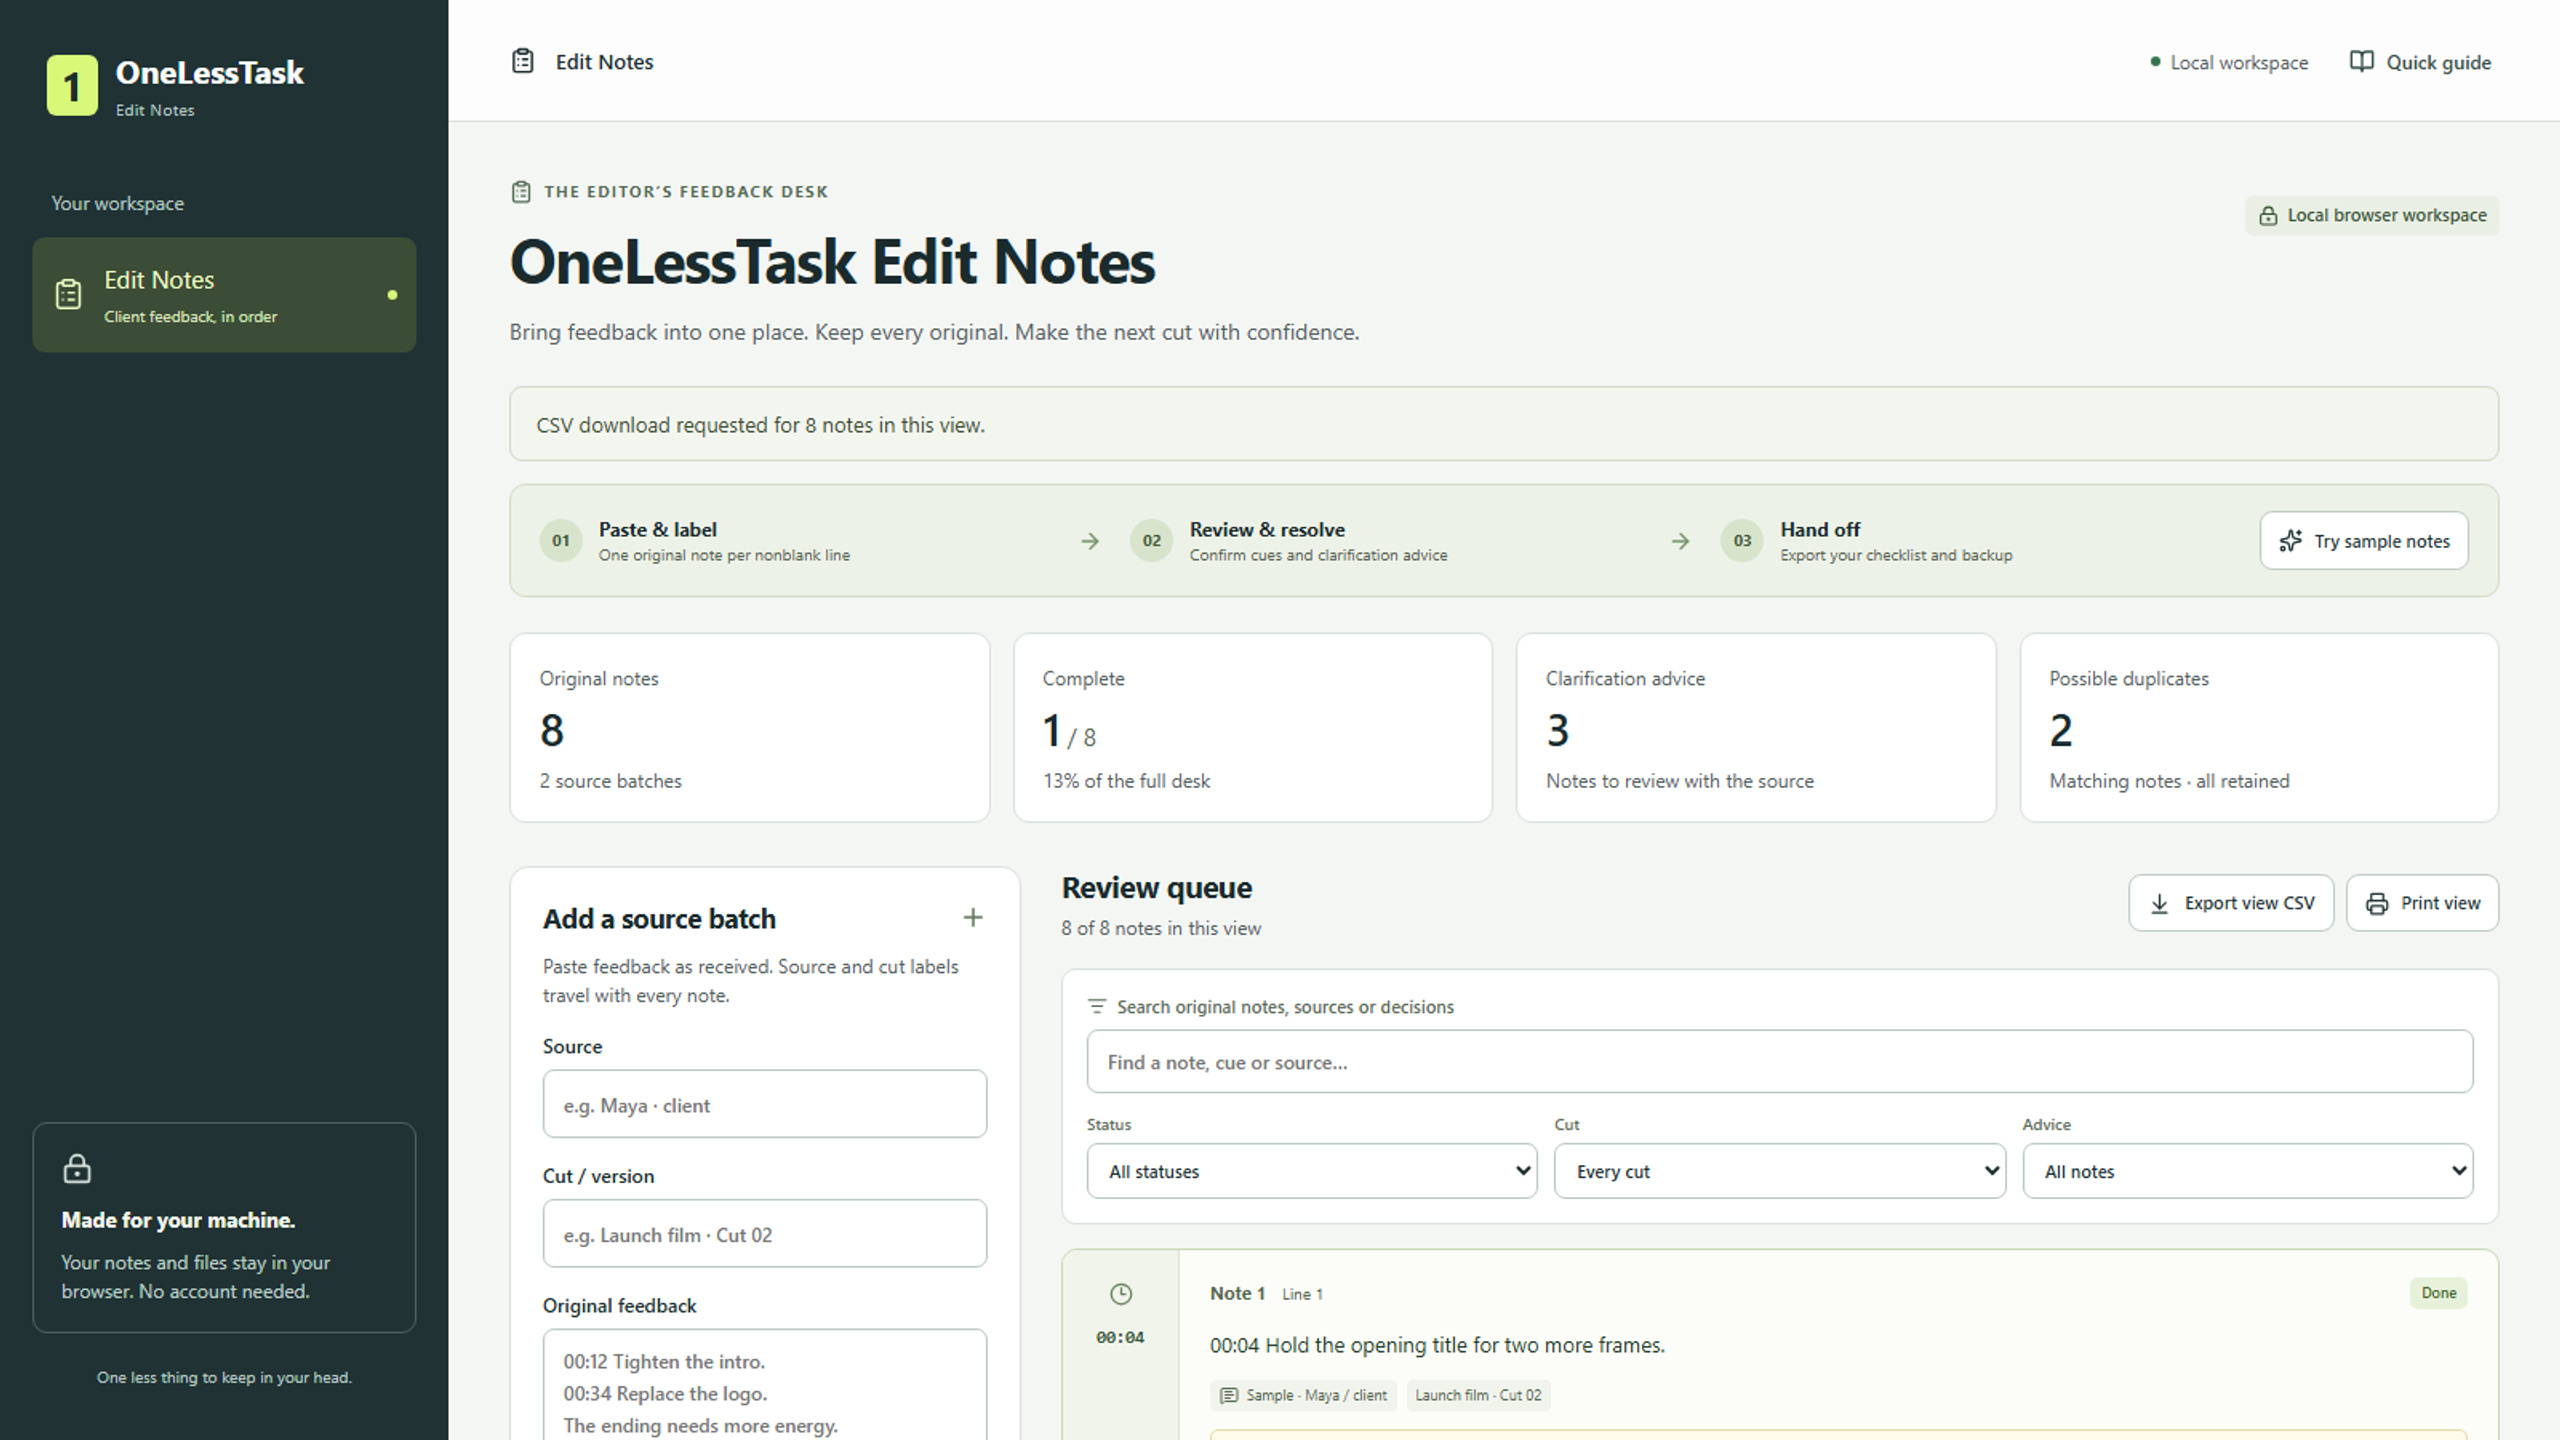
Task: Click the Possible duplicates stat card
Action: [2259, 728]
